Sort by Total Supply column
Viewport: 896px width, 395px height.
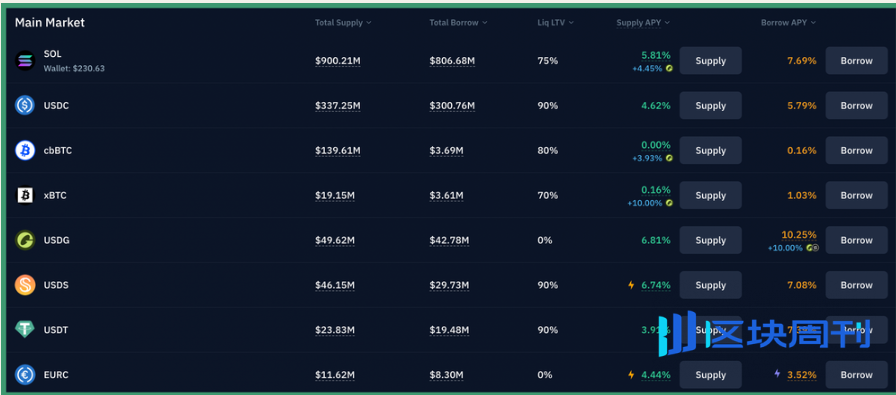(x=343, y=23)
